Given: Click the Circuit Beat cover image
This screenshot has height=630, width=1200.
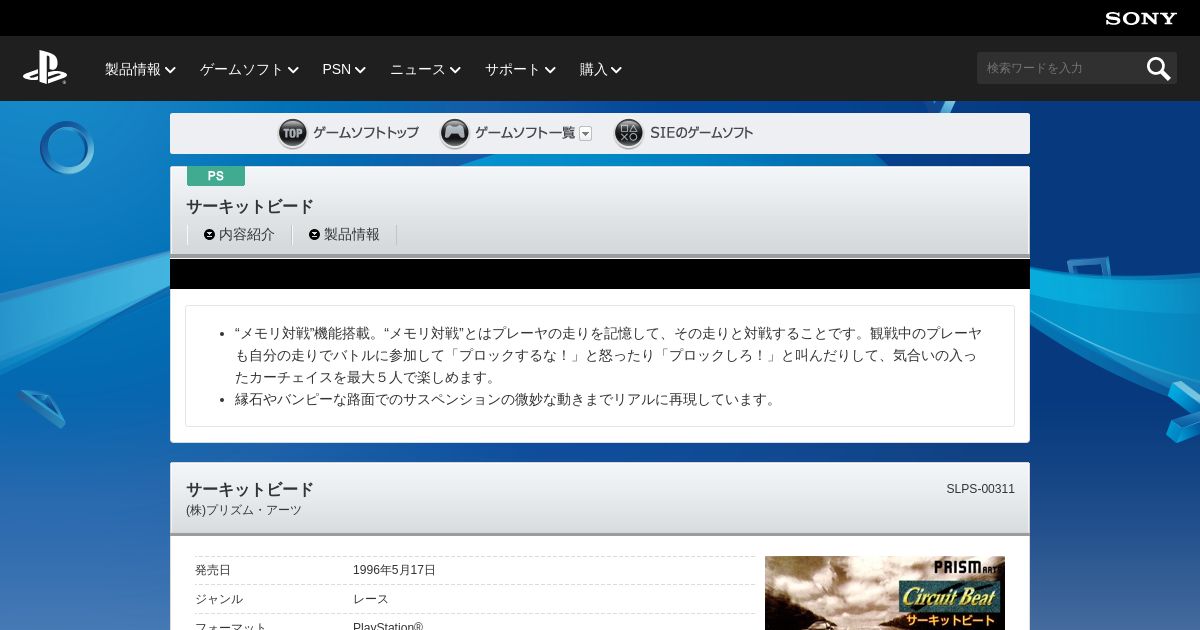Looking at the screenshot, I should tap(885, 593).
